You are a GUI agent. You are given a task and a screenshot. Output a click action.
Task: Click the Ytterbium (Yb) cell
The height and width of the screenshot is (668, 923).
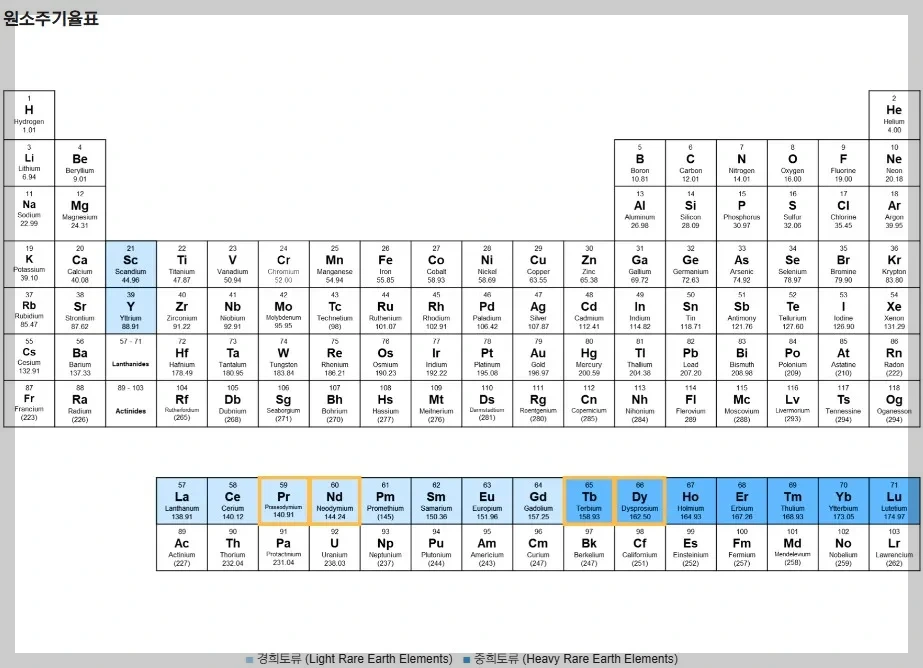pyautogui.click(x=844, y=501)
